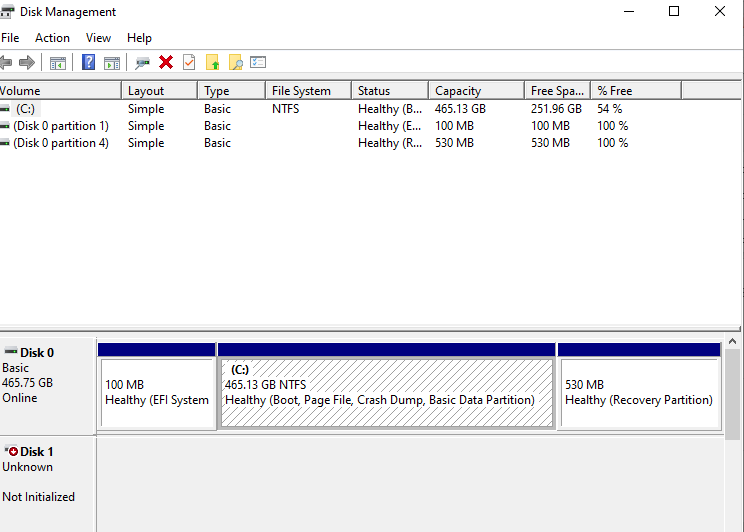Click the red X Delete icon
The width and height of the screenshot is (744, 532).
[x=166, y=63]
